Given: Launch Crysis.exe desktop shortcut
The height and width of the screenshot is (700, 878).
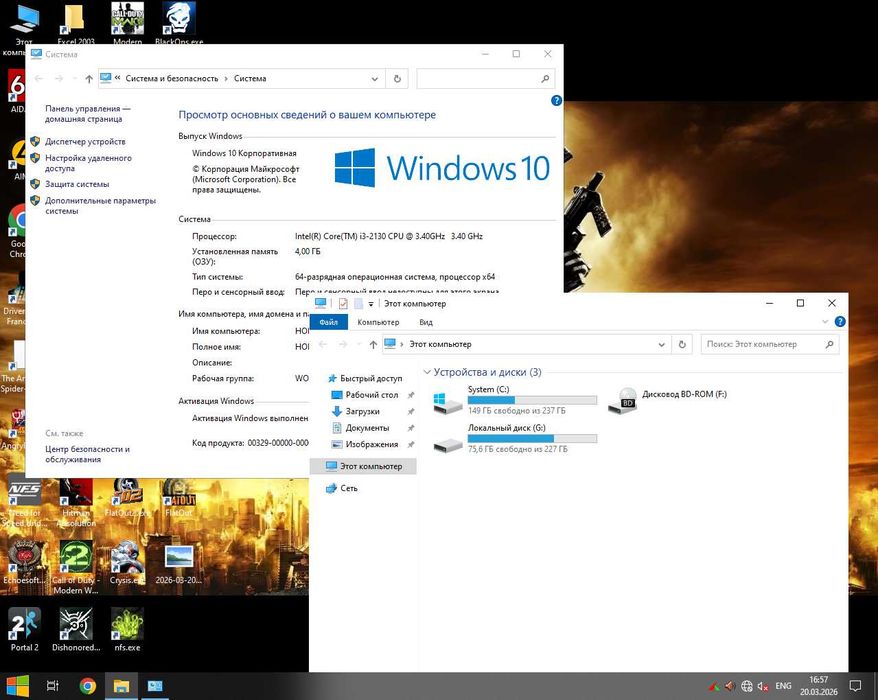Looking at the screenshot, I should click(x=128, y=562).
